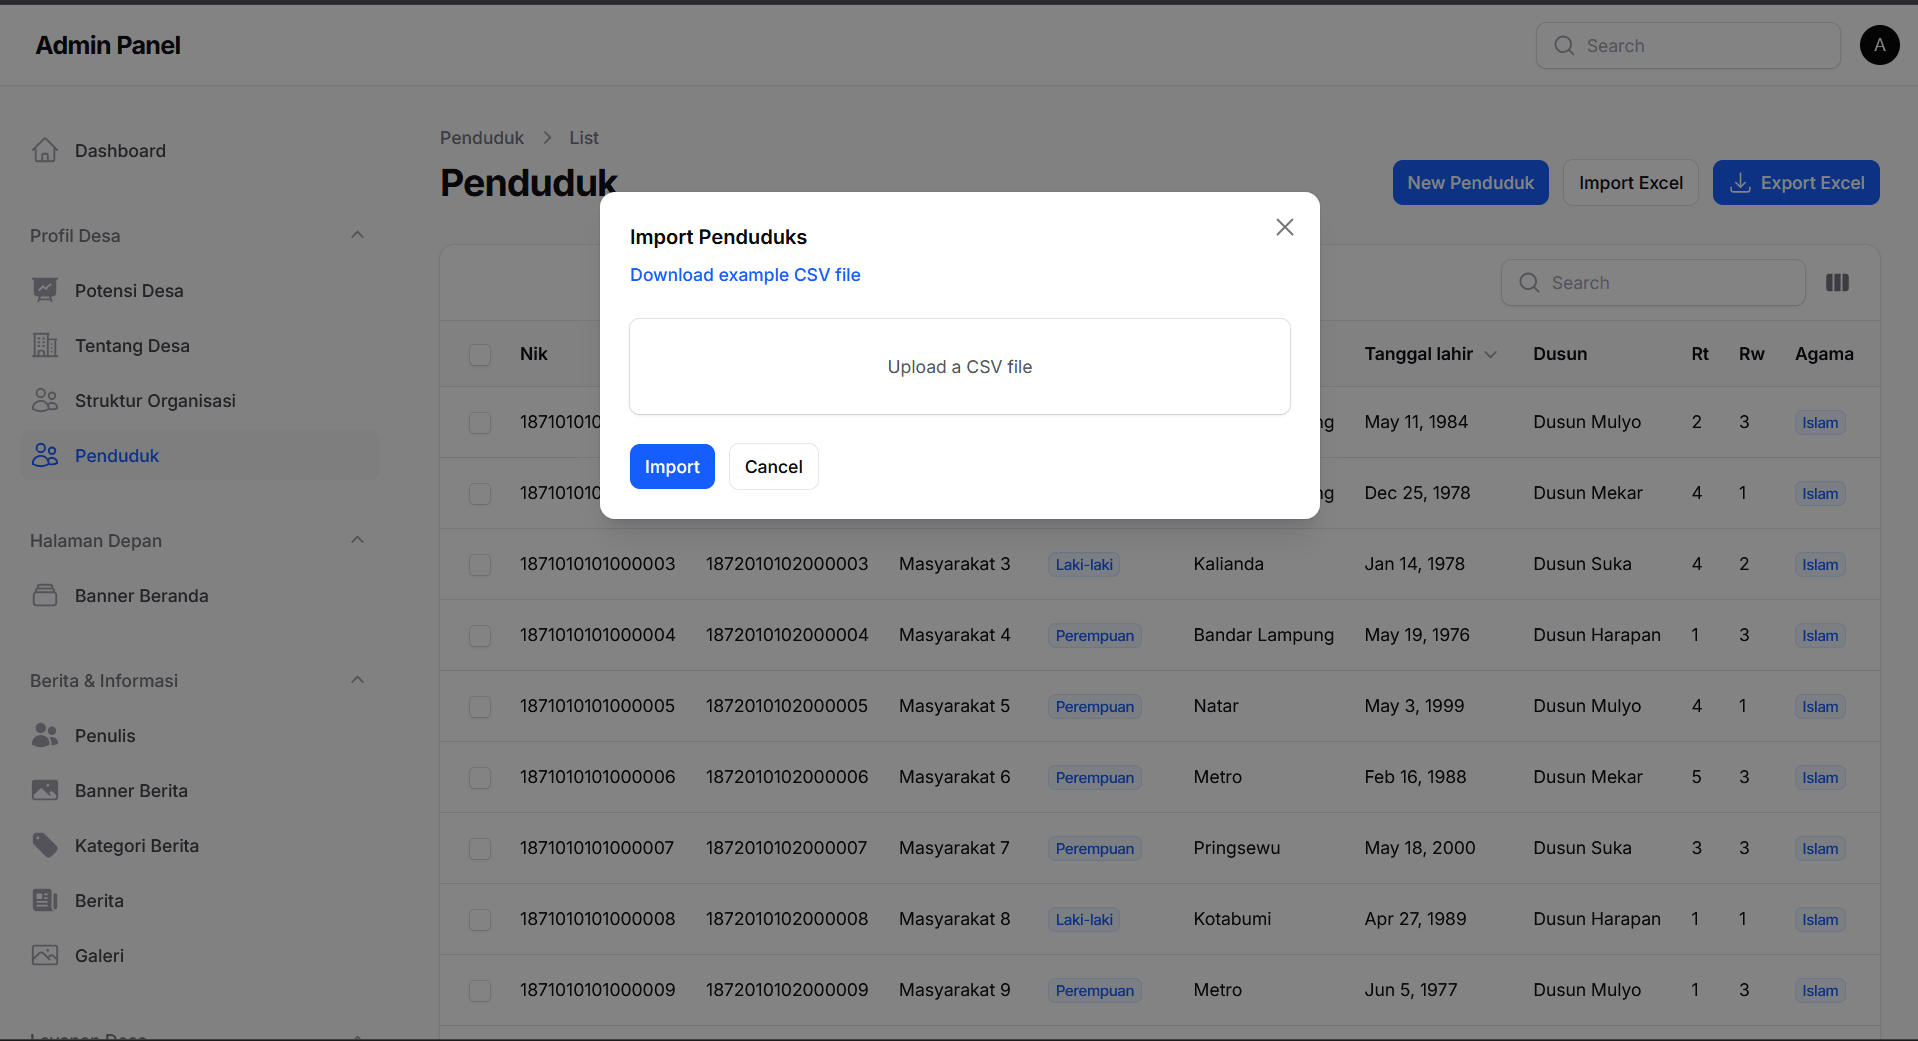Click Penduduk breadcrumb link
1918x1041 pixels.
point(482,138)
